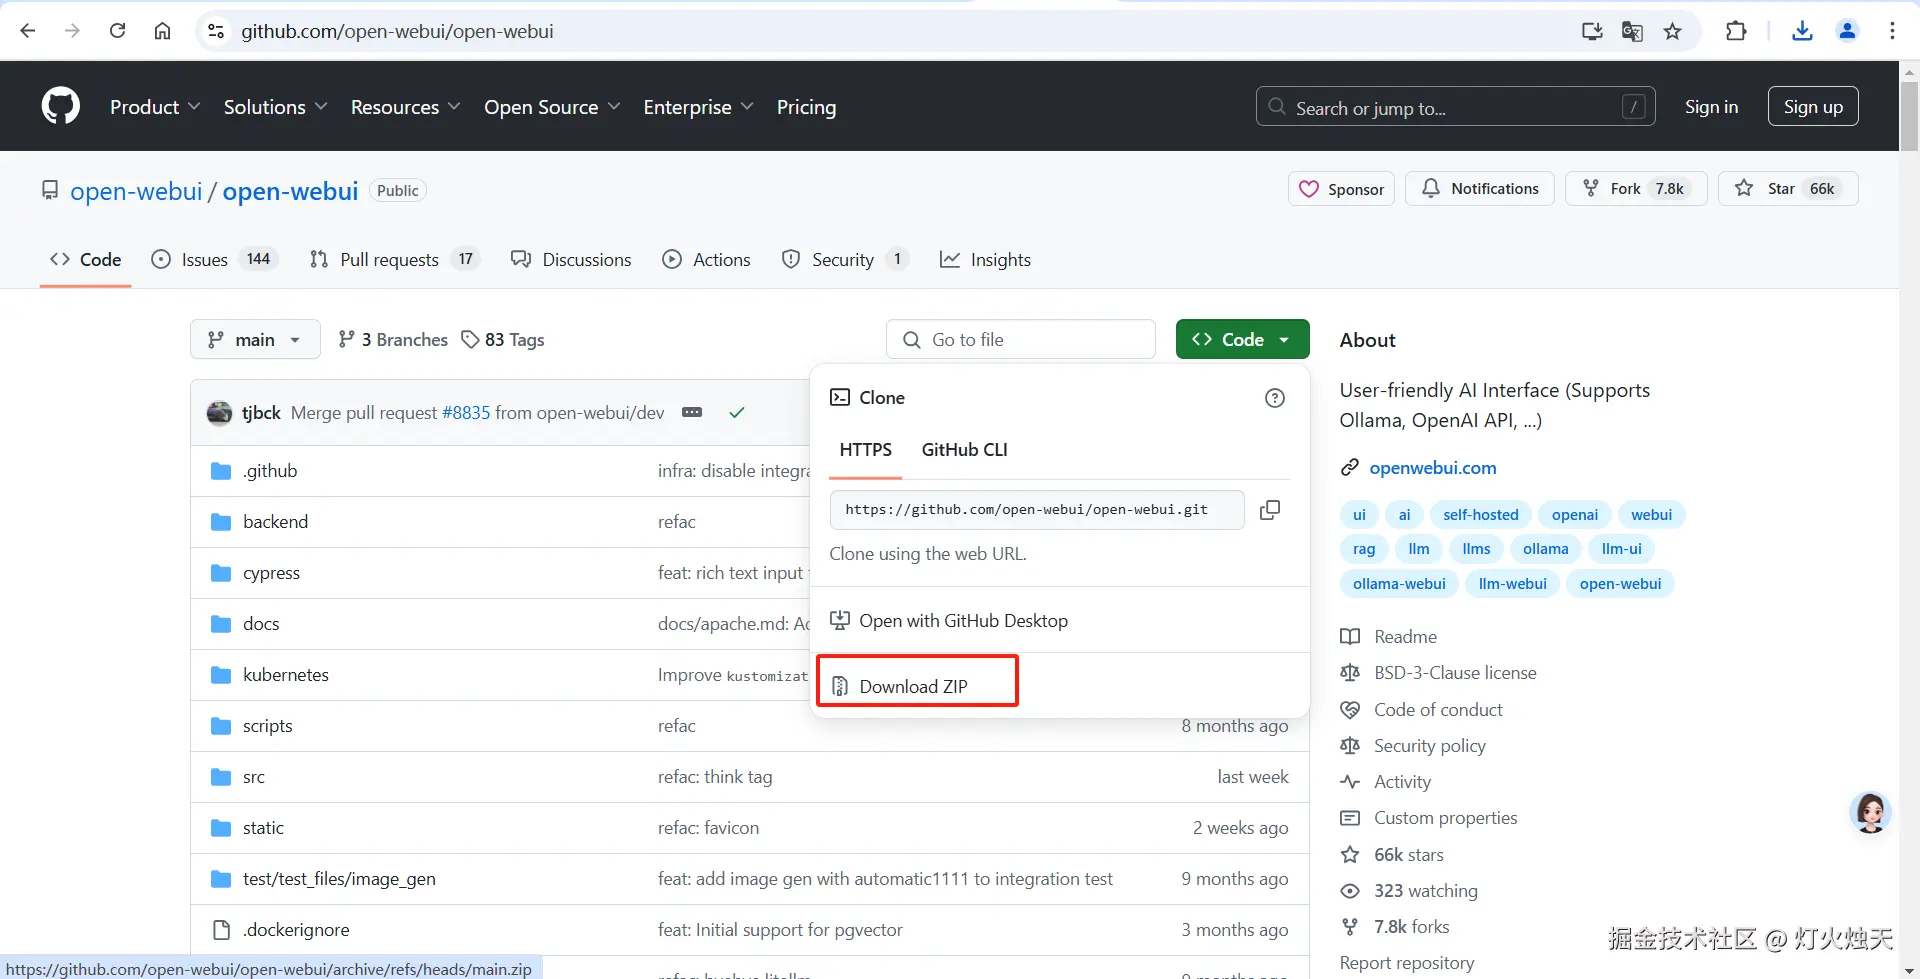View the 83 Tags link
Screen dimensions: 1920x979
pyautogui.click(x=503, y=340)
